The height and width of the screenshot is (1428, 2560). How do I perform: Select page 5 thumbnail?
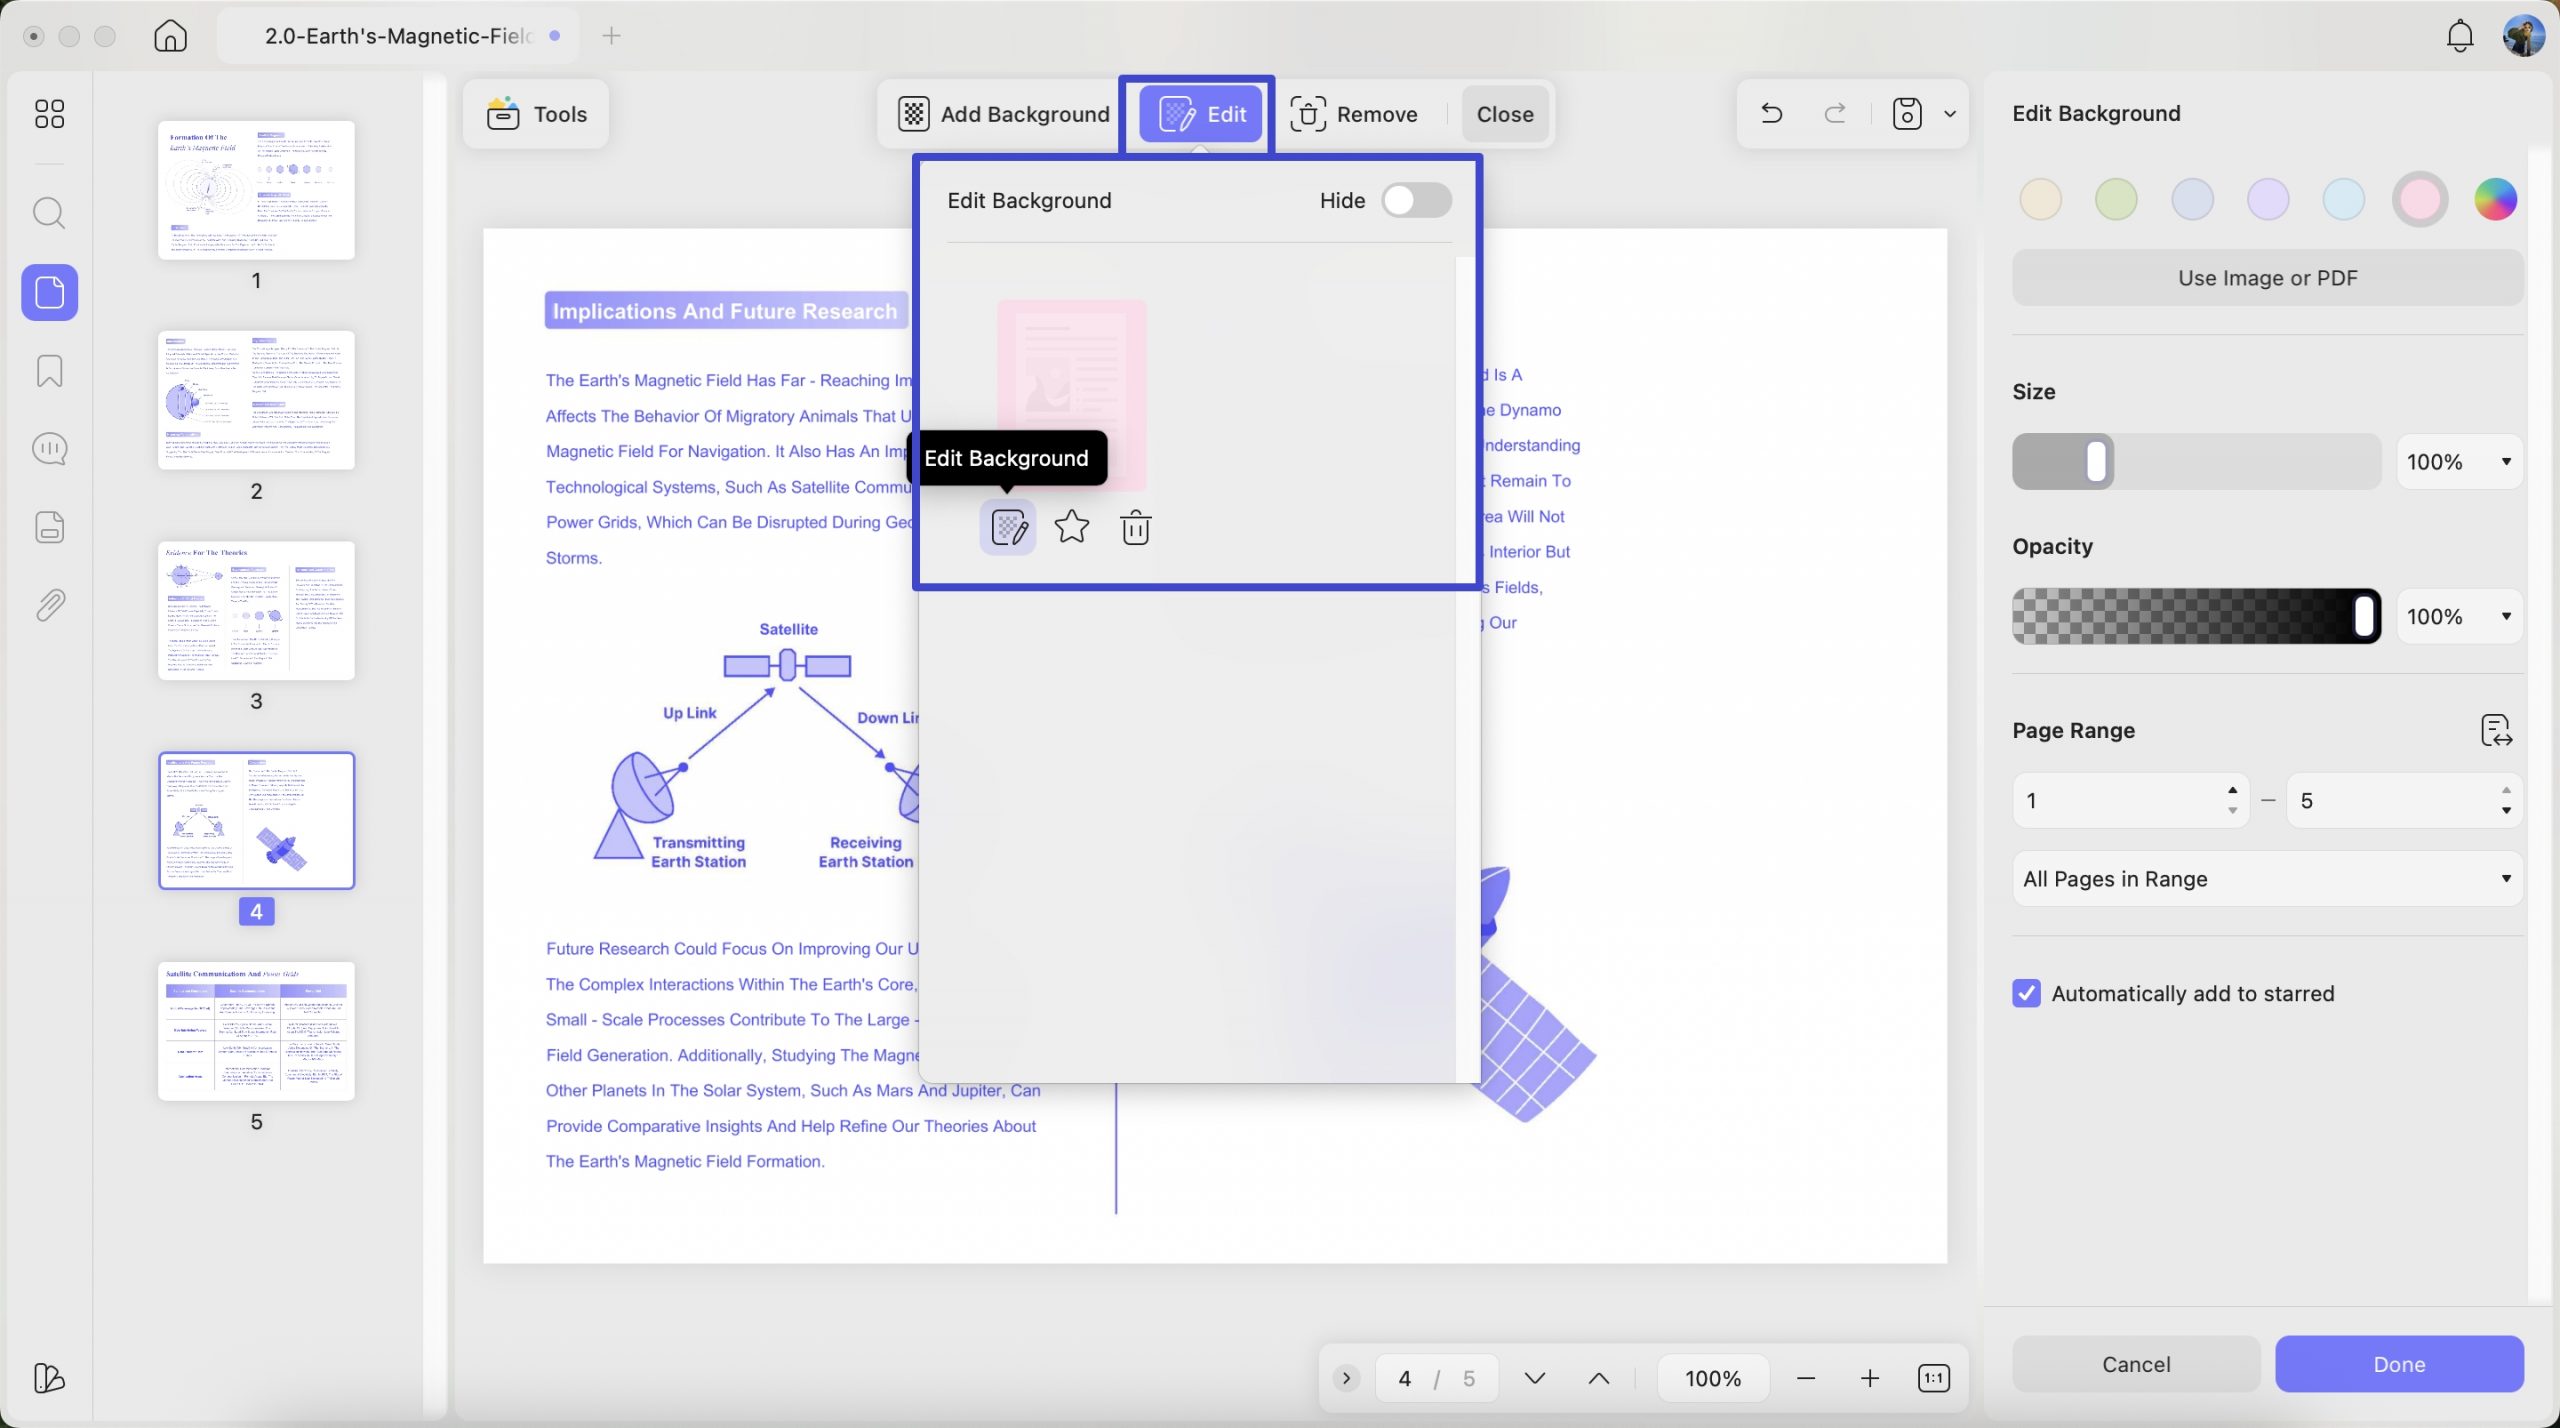coord(256,1031)
